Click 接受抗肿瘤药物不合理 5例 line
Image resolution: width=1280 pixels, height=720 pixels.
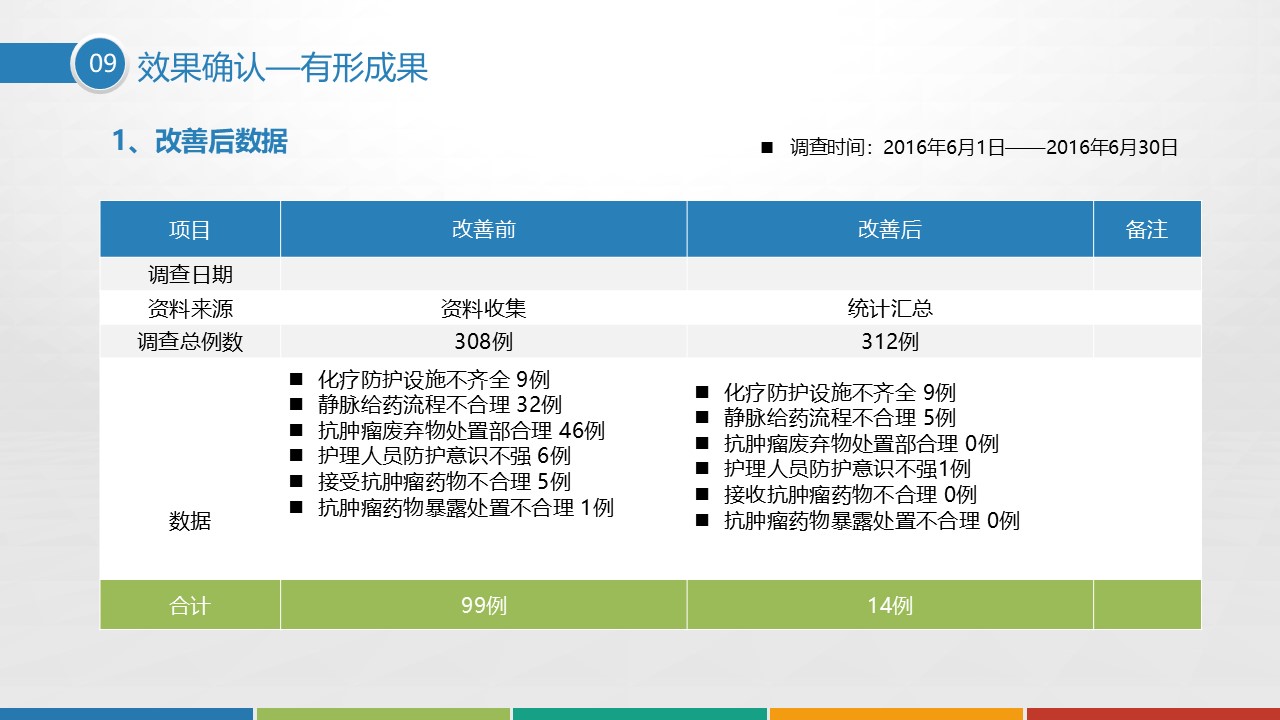[x=444, y=482]
